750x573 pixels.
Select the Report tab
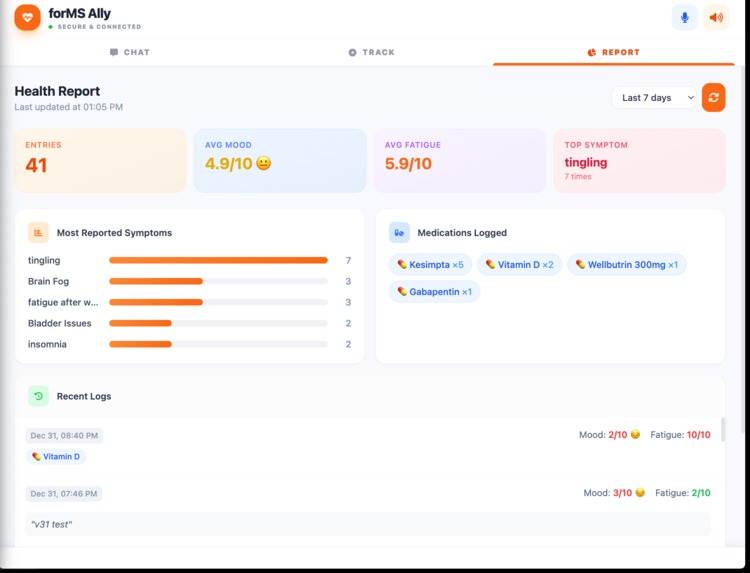tap(614, 52)
